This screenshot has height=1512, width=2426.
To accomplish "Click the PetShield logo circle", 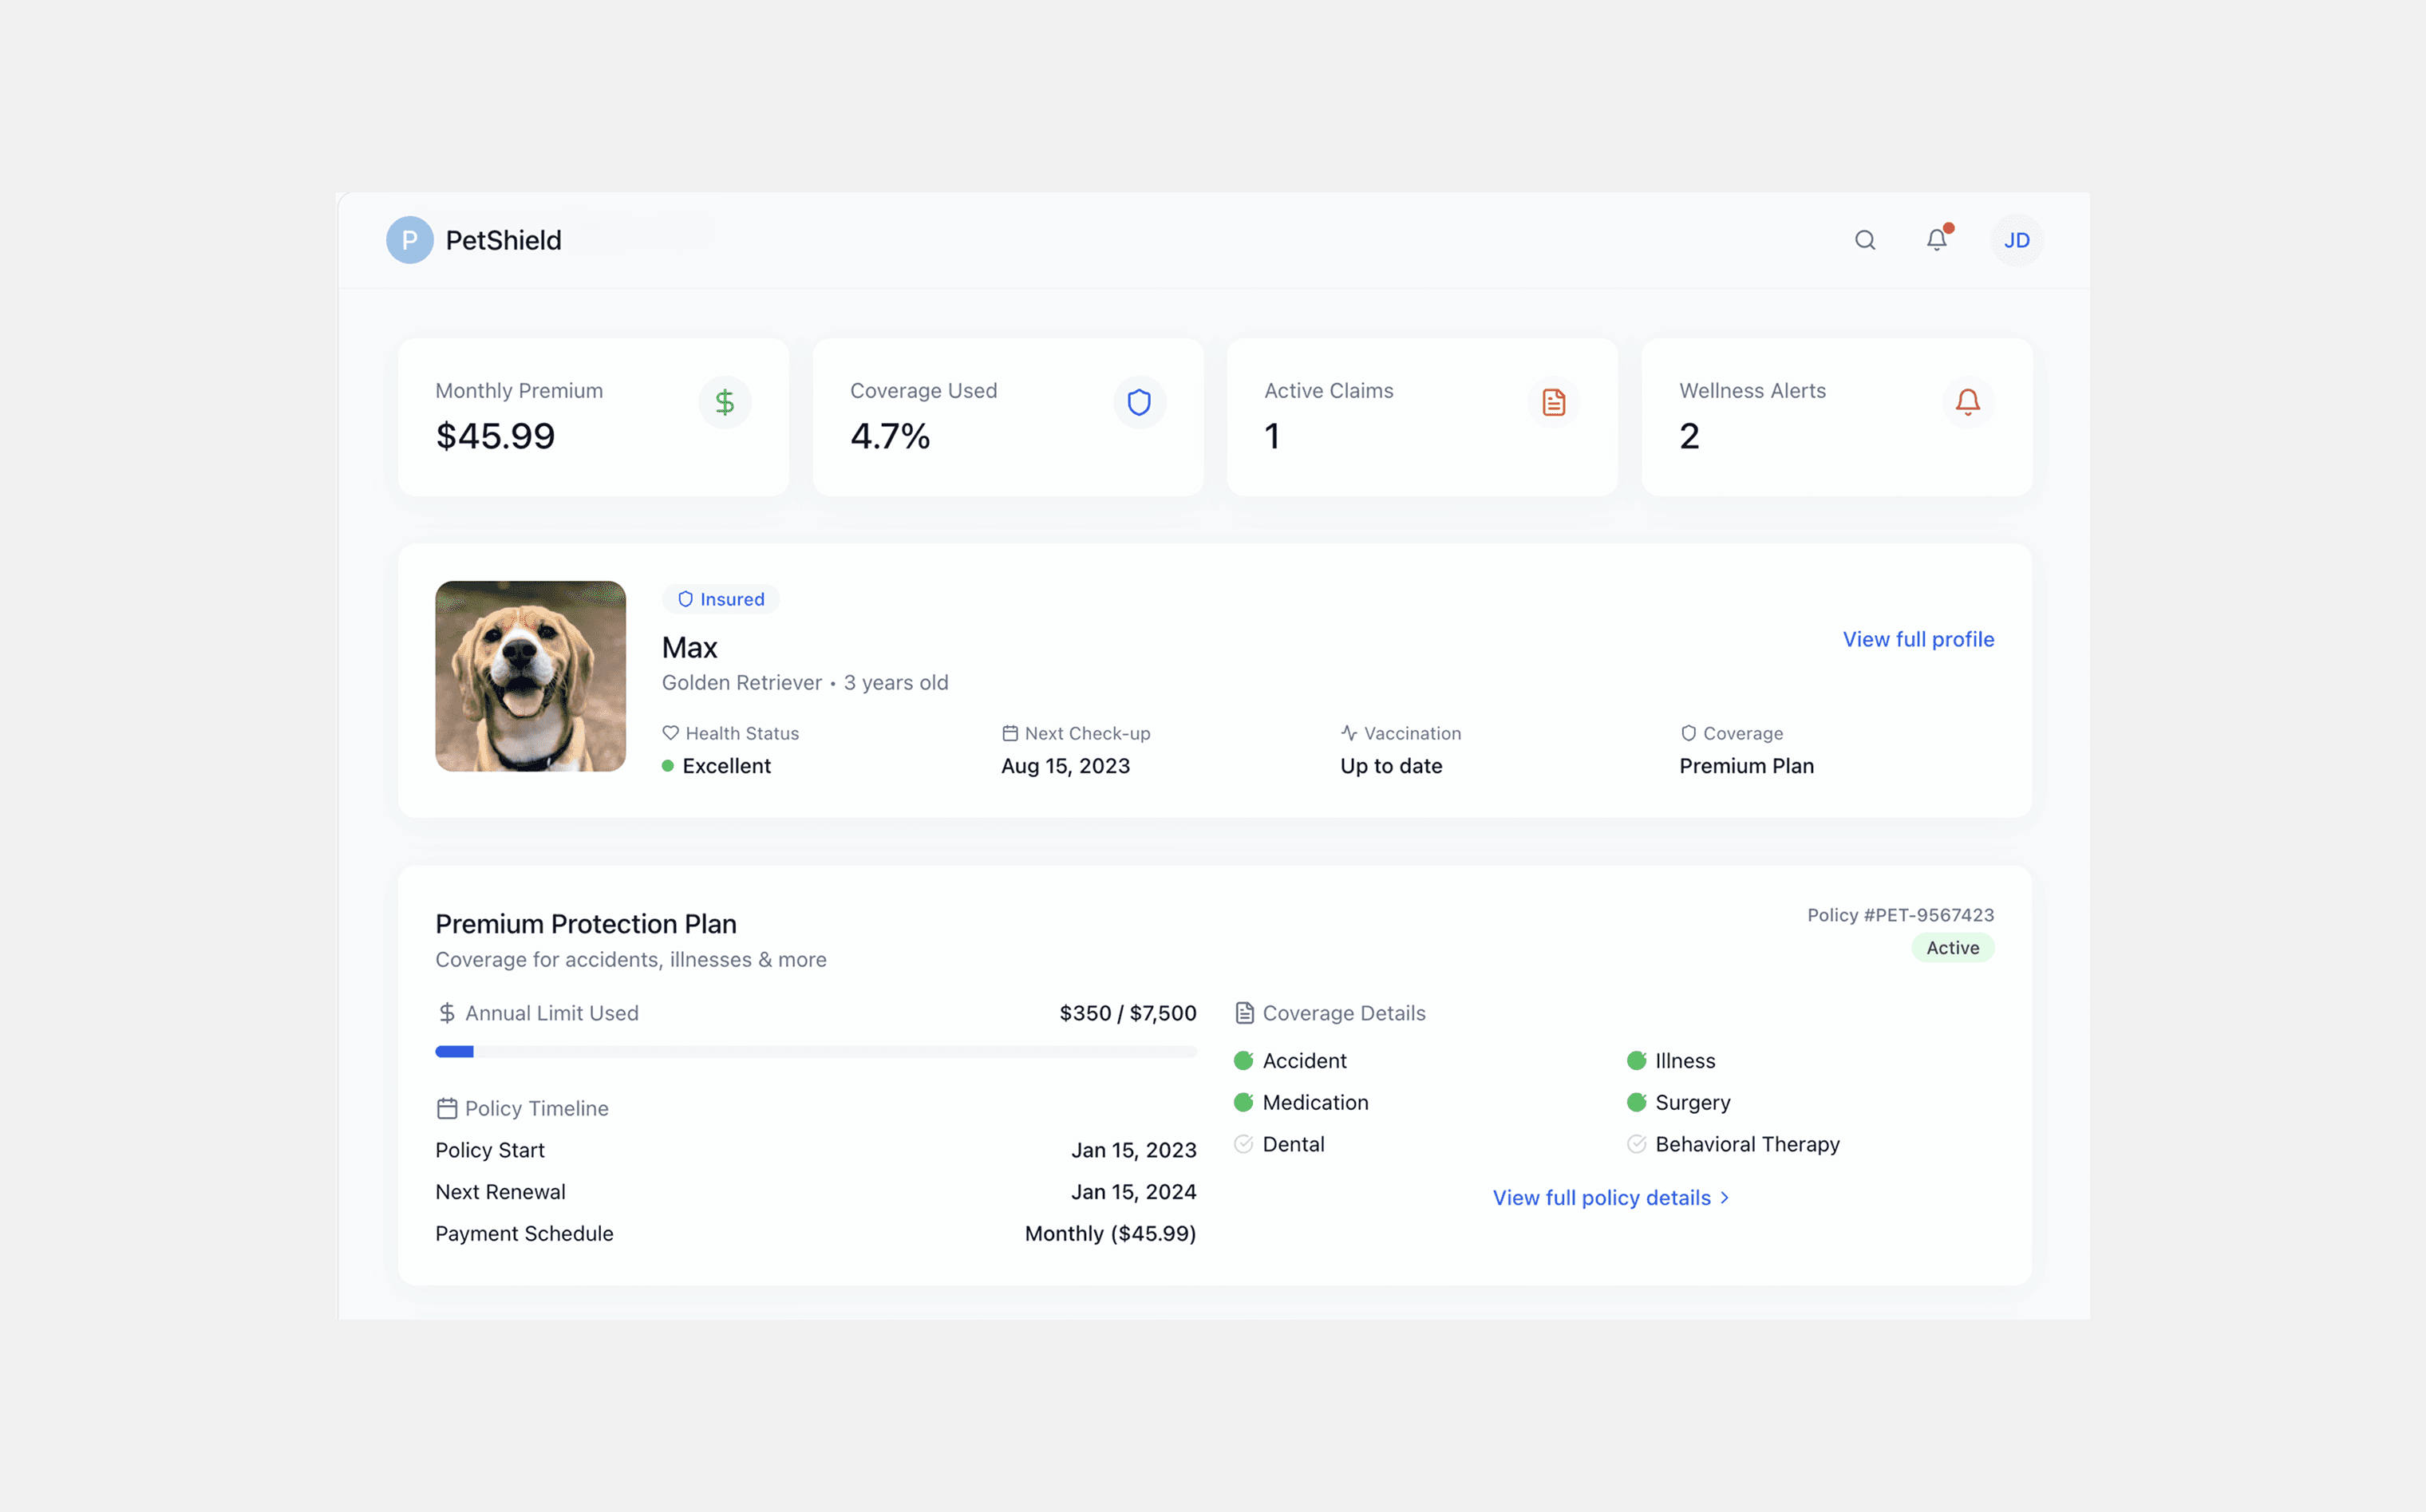I will tap(410, 240).
